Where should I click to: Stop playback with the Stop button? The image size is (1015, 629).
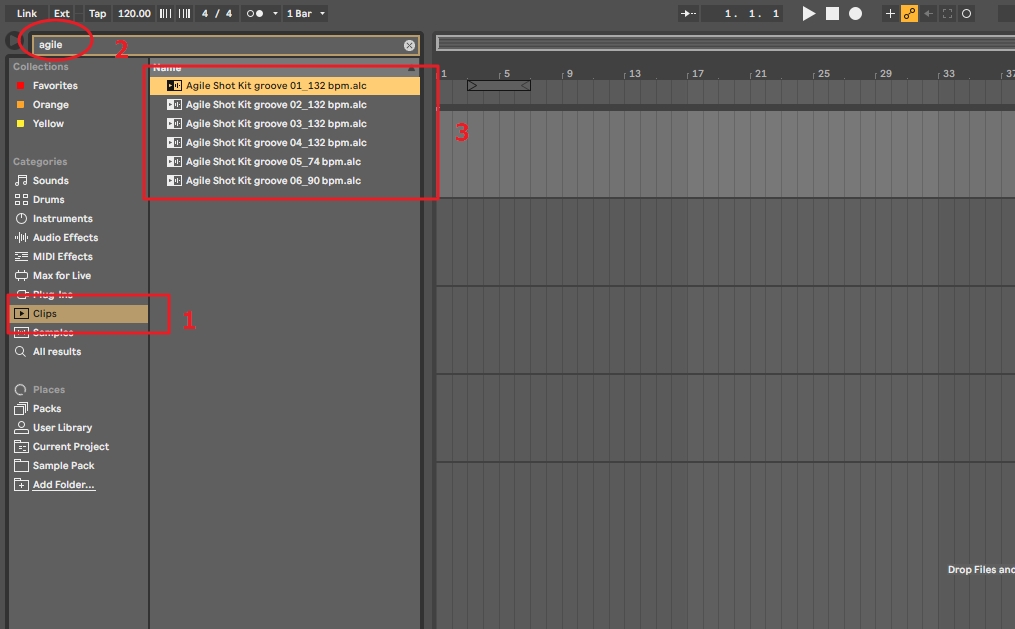pyautogui.click(x=832, y=13)
